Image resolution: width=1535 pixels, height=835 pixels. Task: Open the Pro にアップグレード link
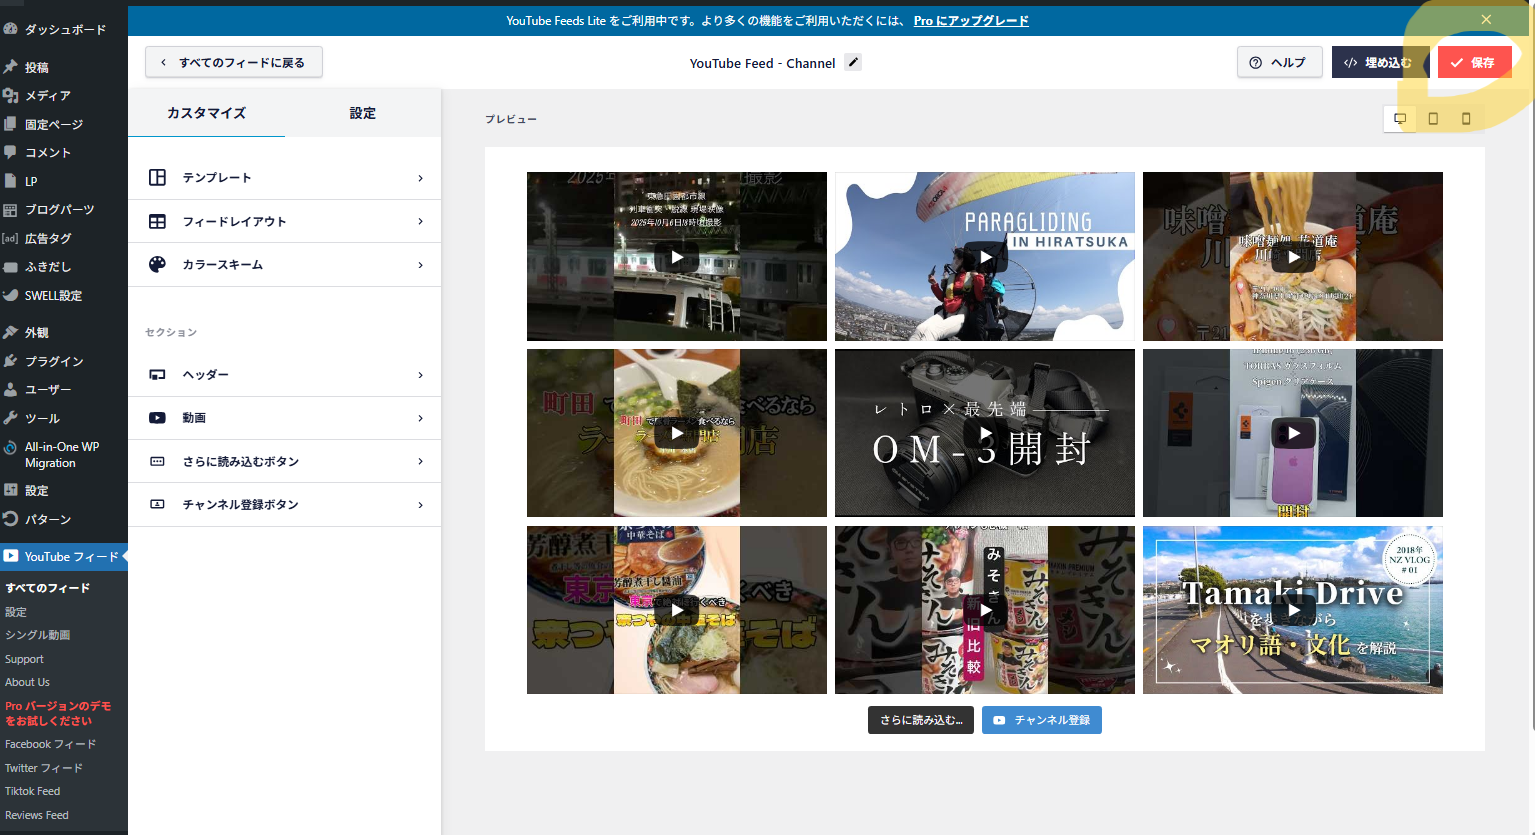[970, 21]
